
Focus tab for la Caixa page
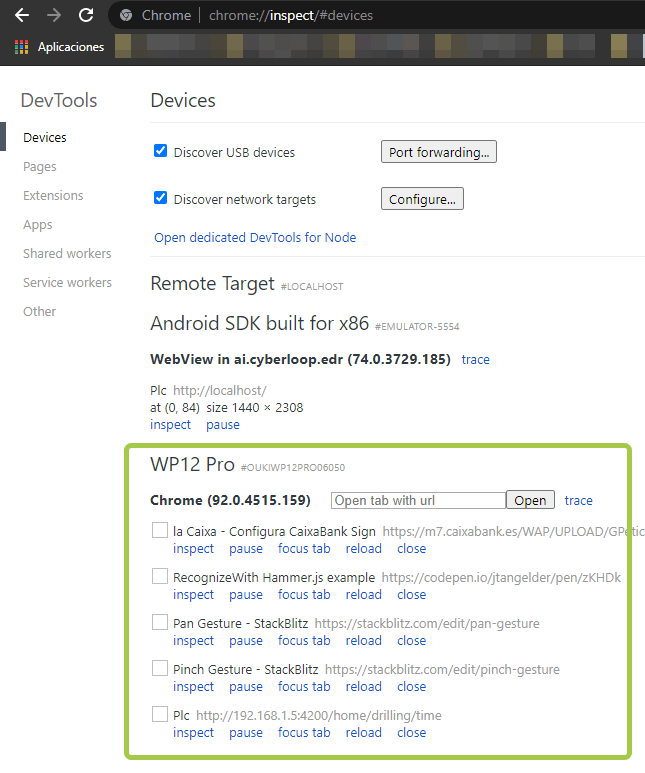(x=304, y=549)
